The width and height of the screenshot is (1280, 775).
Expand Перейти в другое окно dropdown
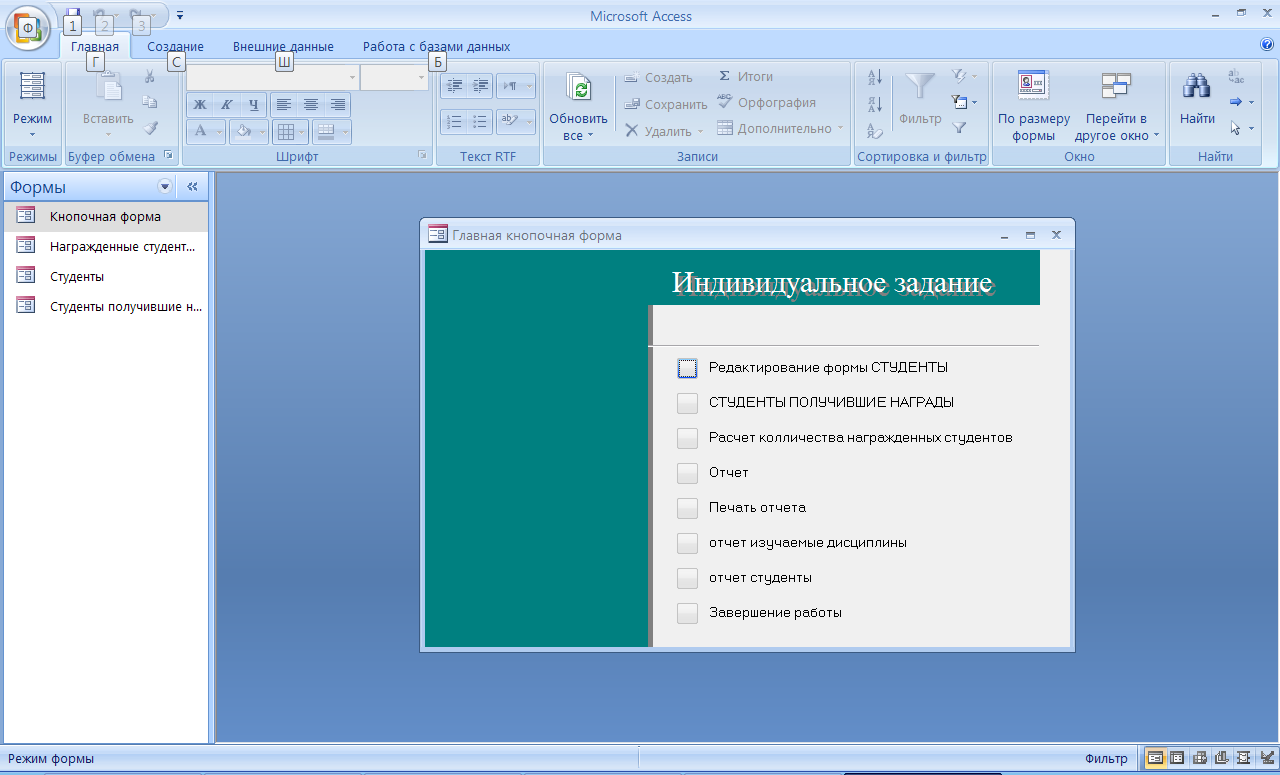pyautogui.click(x=1156, y=135)
